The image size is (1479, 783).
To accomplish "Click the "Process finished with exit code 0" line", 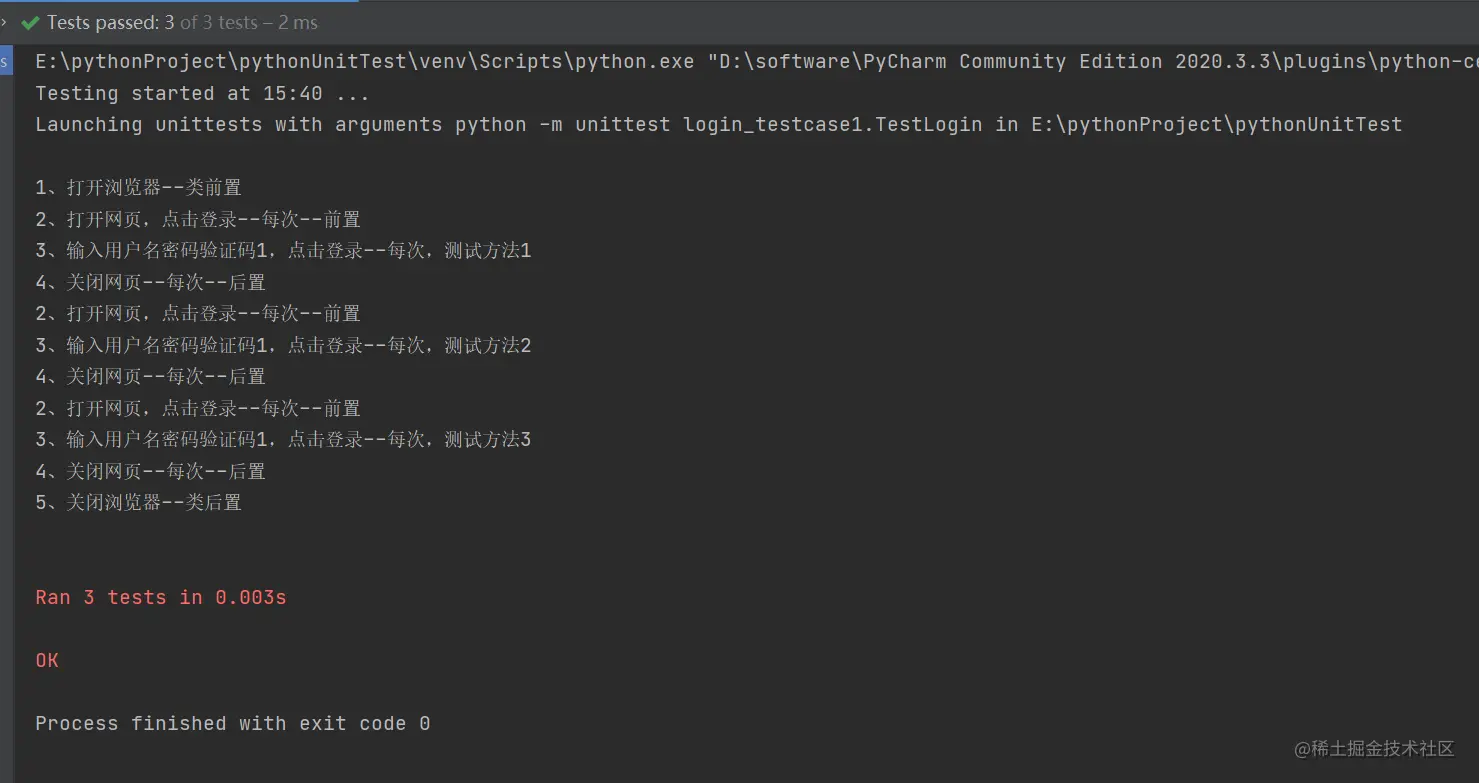I will tap(231, 723).
